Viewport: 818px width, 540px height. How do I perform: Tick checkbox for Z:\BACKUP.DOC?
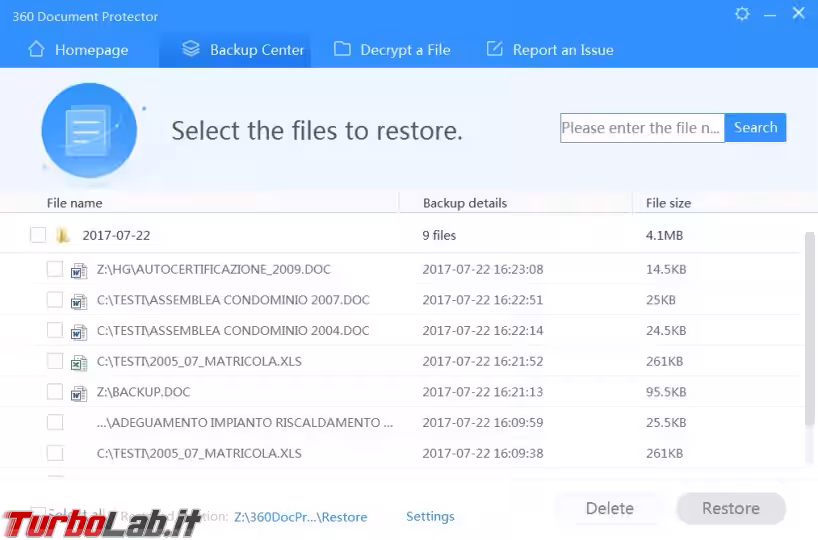point(55,391)
